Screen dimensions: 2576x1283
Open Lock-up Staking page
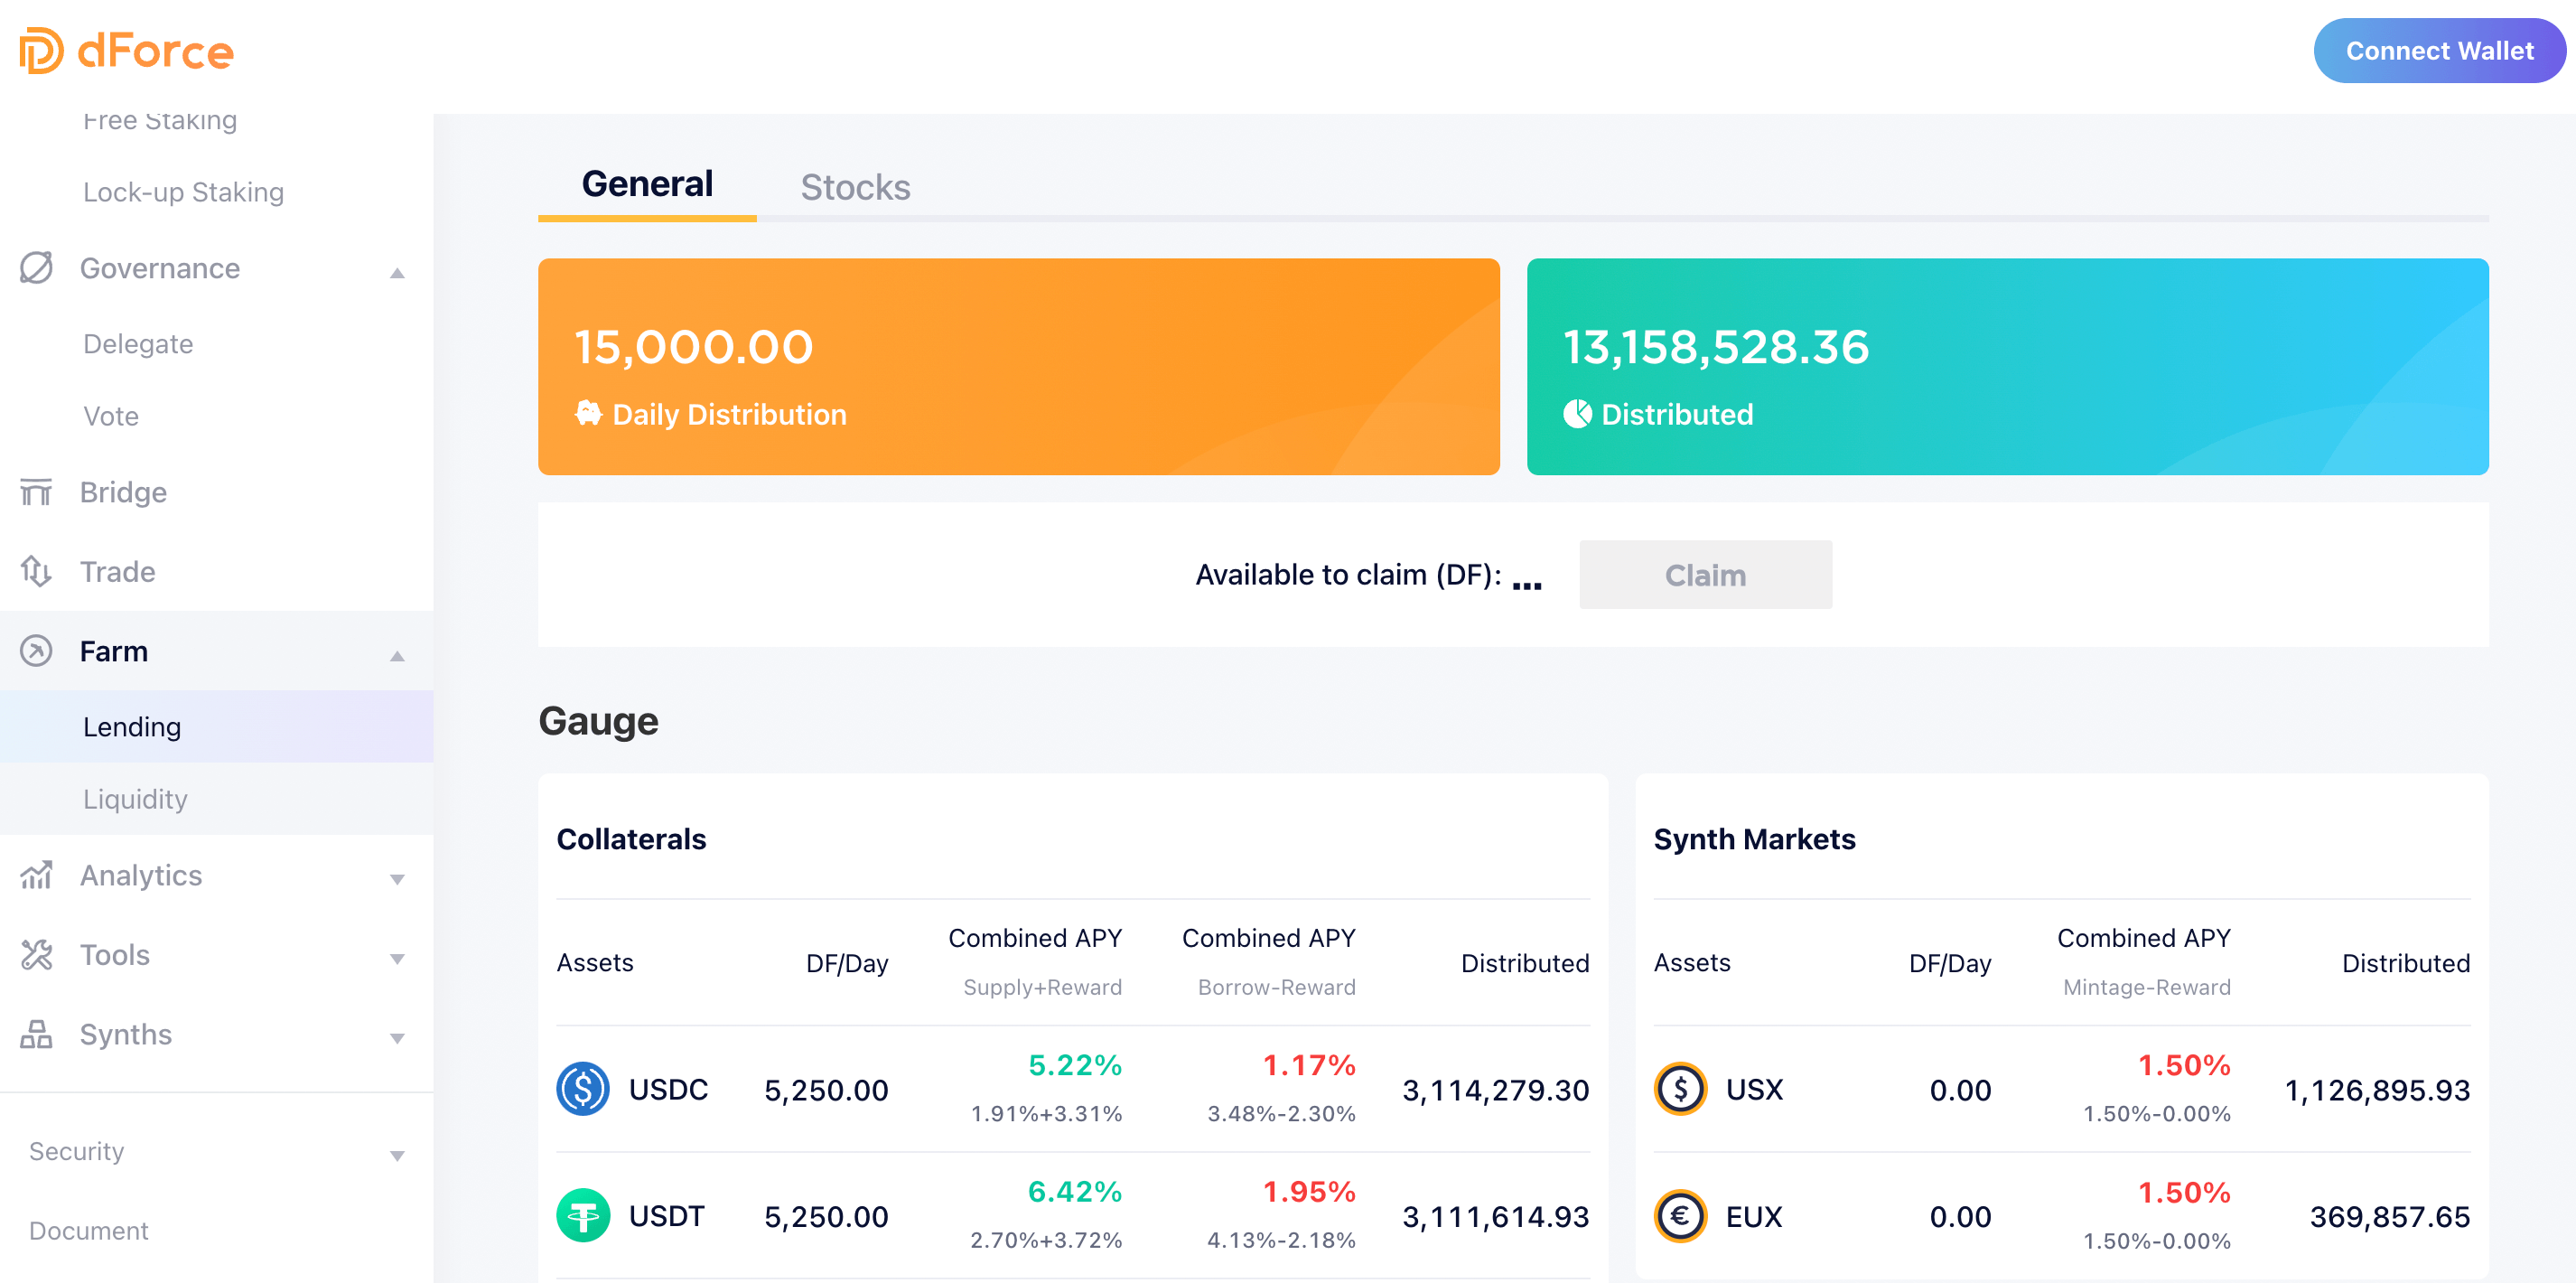tap(183, 192)
